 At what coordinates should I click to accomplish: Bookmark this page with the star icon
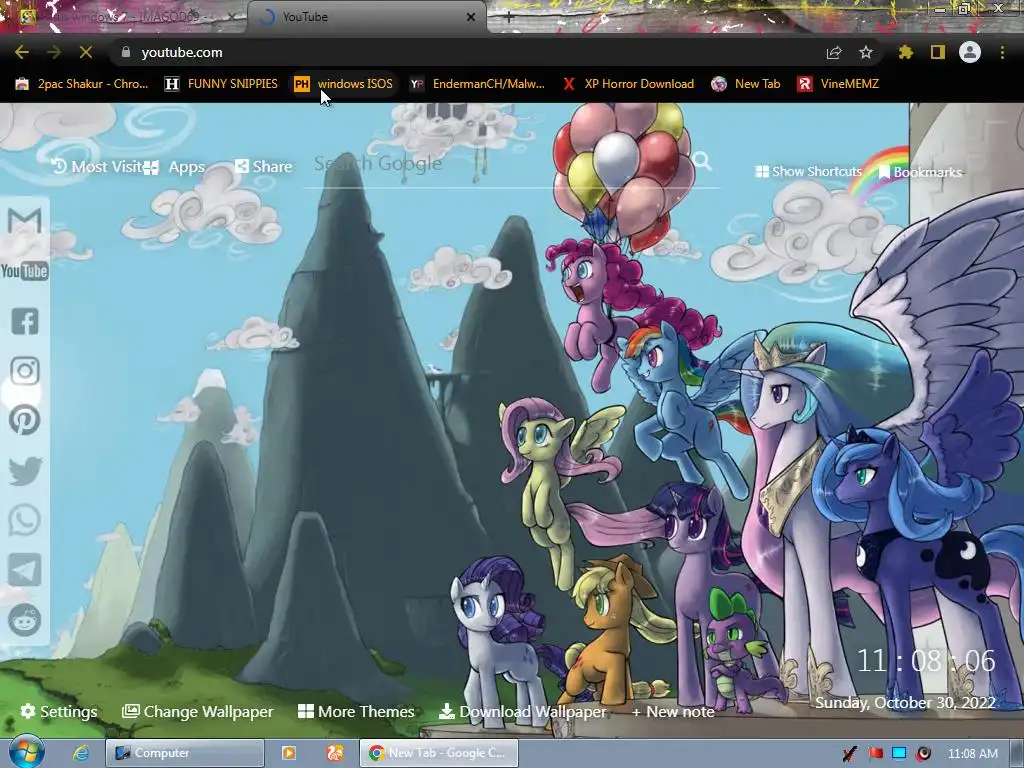[866, 52]
